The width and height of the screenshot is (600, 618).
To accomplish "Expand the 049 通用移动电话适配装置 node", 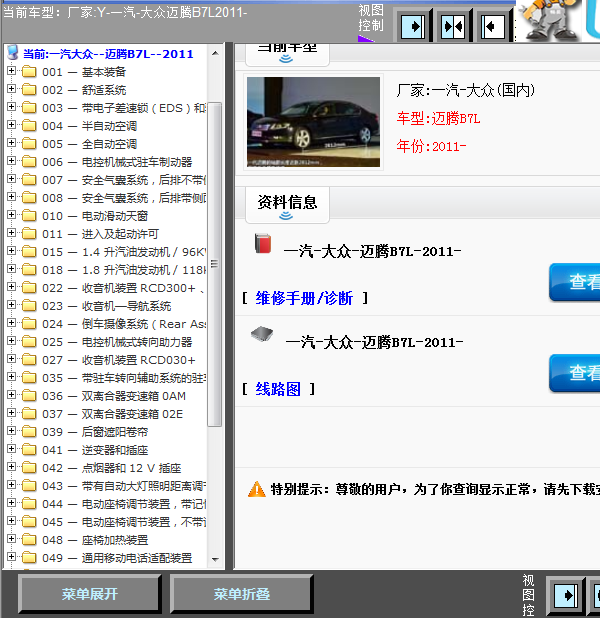I will [11, 556].
